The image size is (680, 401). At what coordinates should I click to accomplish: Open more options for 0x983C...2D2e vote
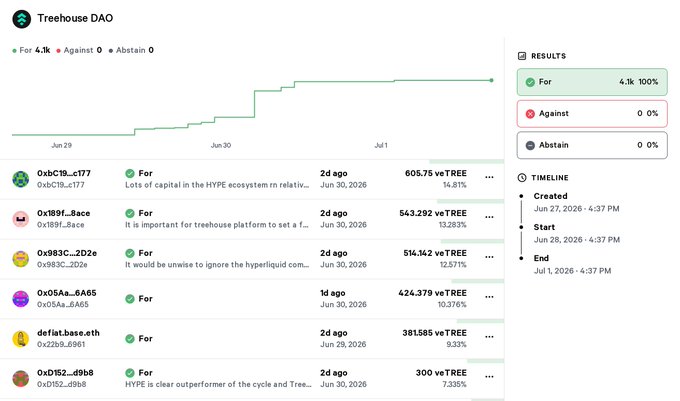click(x=489, y=257)
